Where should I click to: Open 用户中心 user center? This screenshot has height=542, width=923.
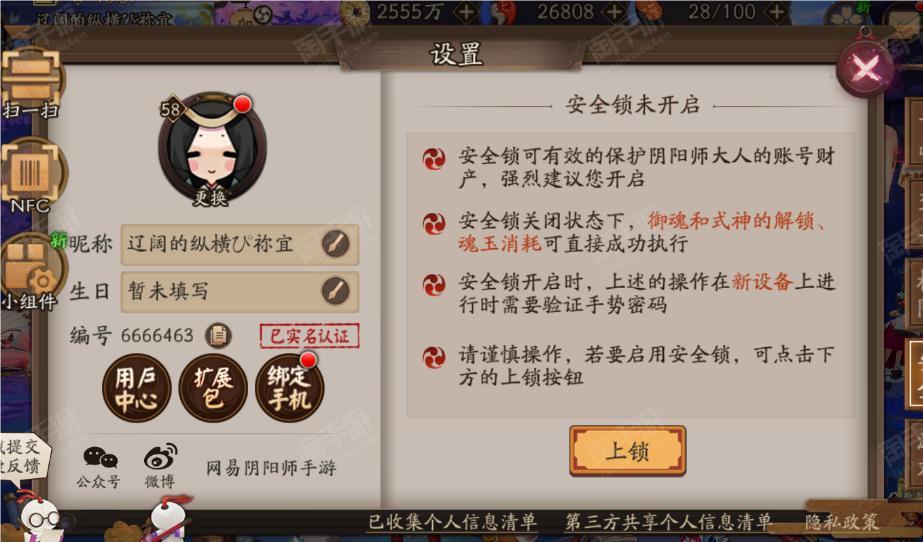[x=137, y=388]
